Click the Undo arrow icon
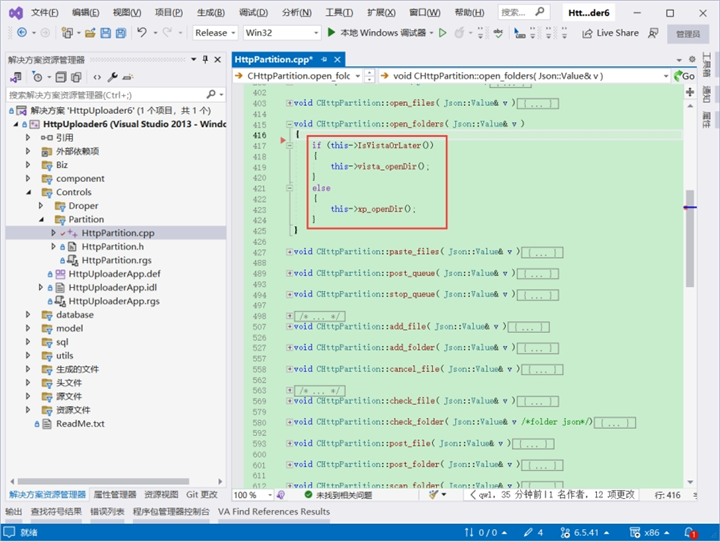720x542 pixels. click(x=142, y=33)
